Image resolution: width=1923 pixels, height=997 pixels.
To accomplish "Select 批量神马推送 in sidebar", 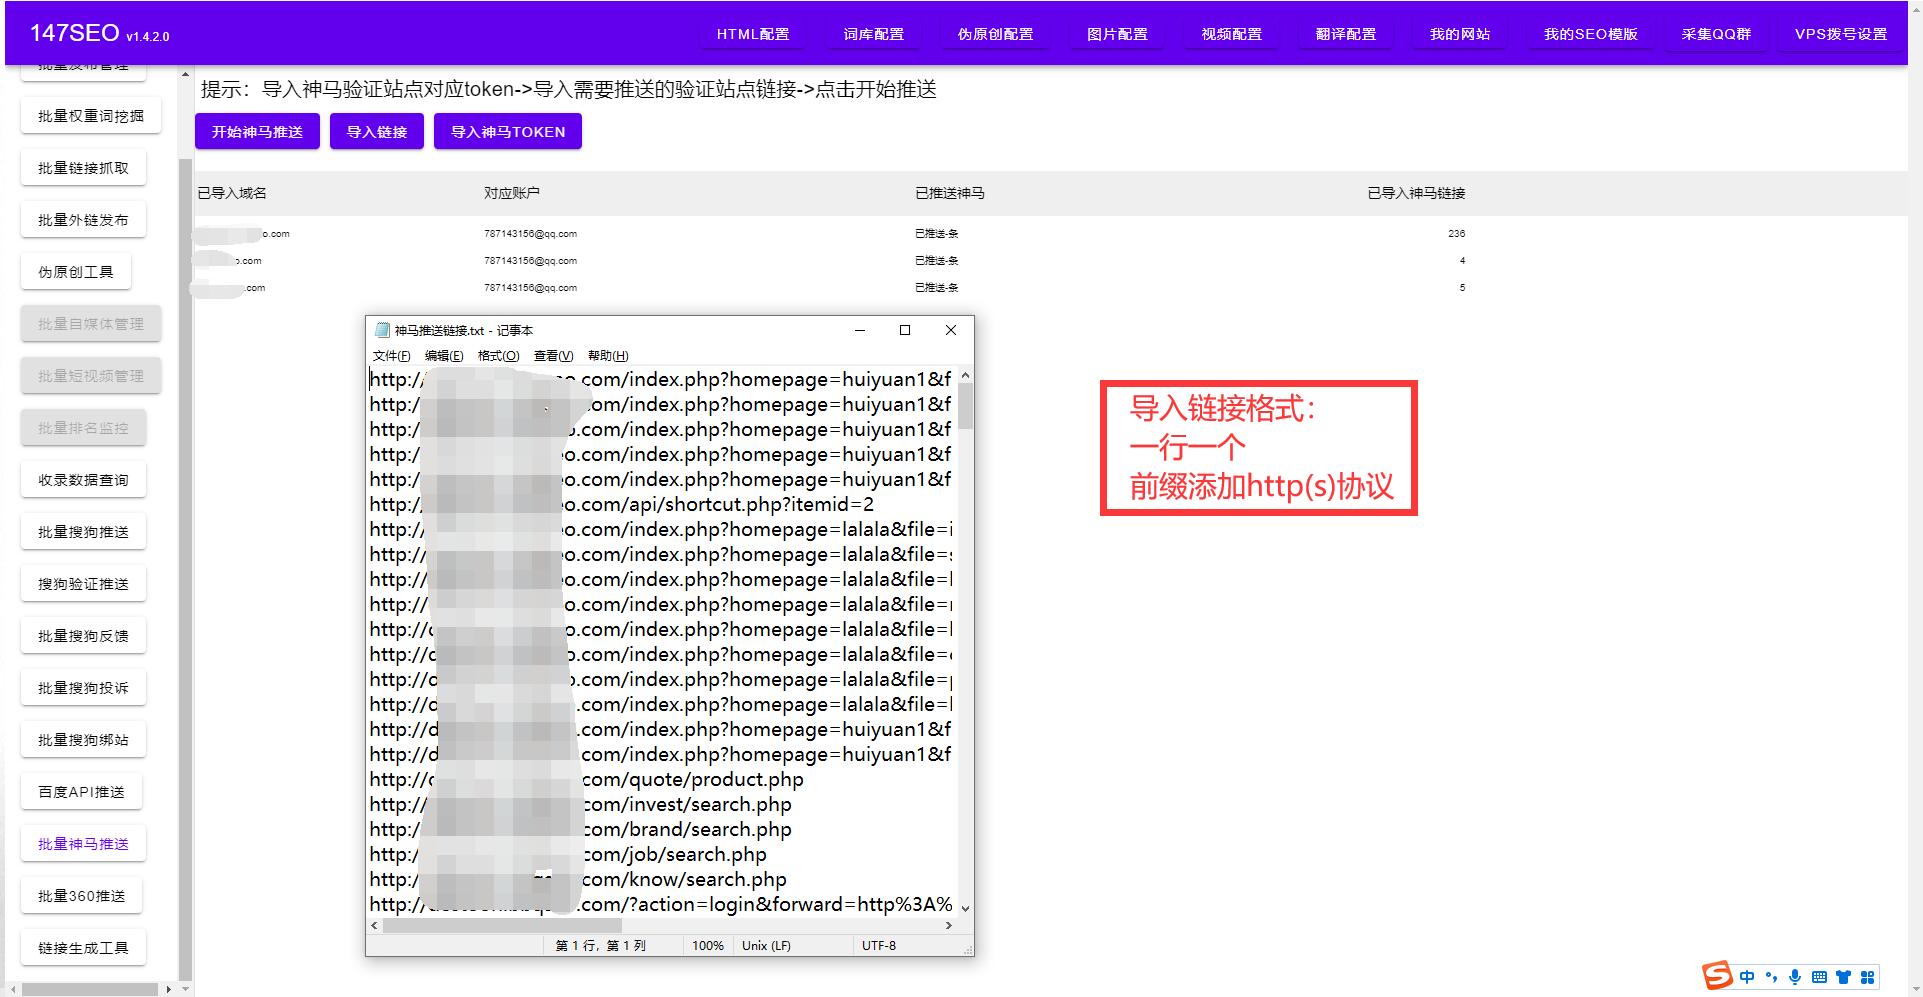I will [83, 844].
